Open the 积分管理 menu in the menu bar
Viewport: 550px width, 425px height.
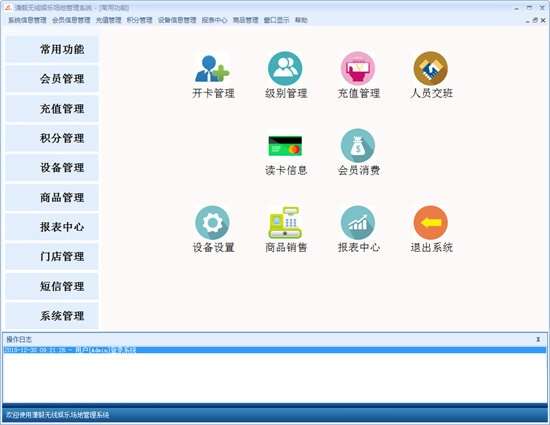point(139,20)
